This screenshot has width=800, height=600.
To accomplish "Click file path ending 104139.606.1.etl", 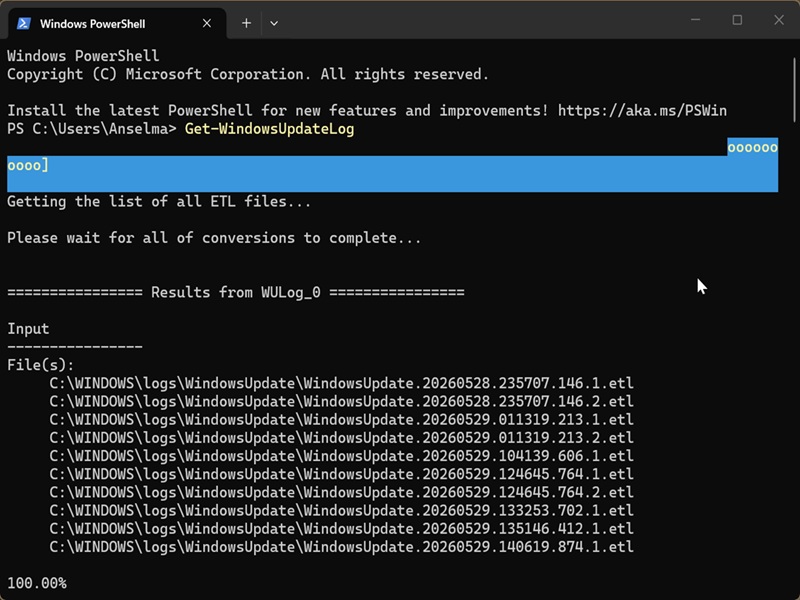I will [x=341, y=456].
